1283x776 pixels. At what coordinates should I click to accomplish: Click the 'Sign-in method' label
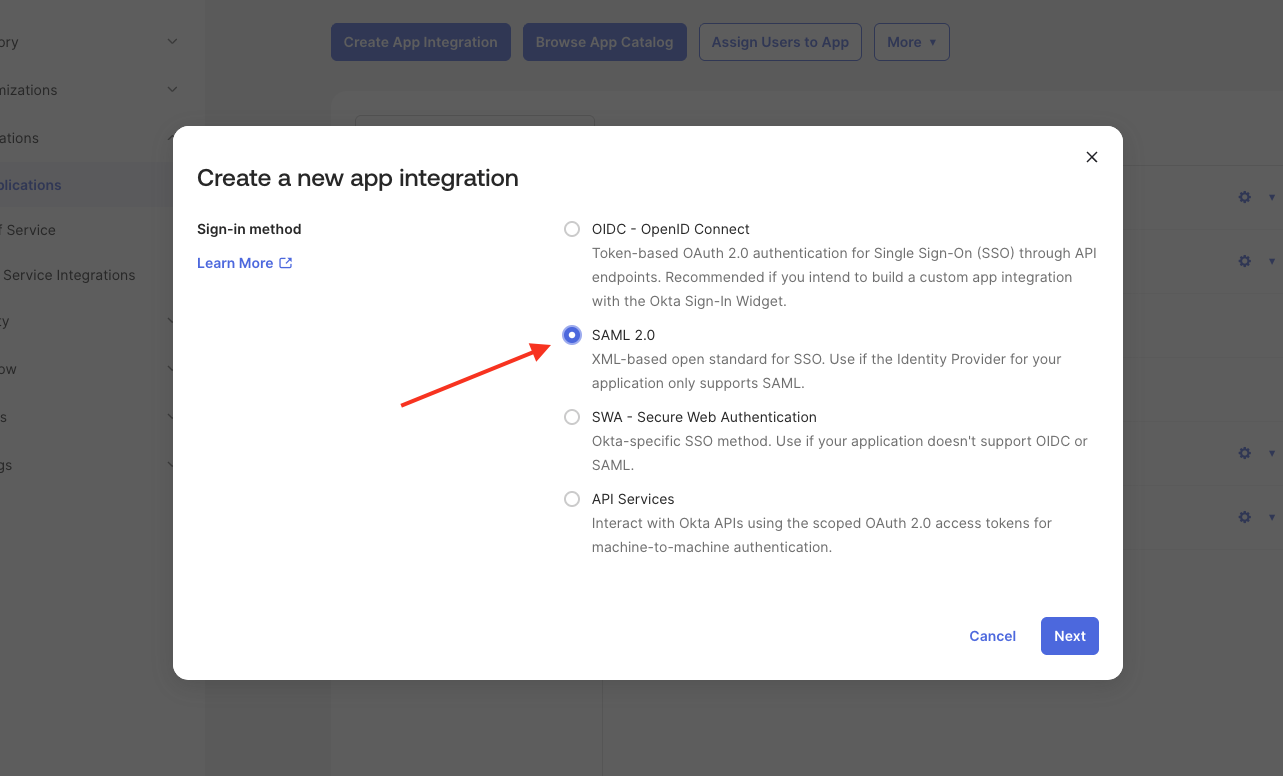pos(249,229)
